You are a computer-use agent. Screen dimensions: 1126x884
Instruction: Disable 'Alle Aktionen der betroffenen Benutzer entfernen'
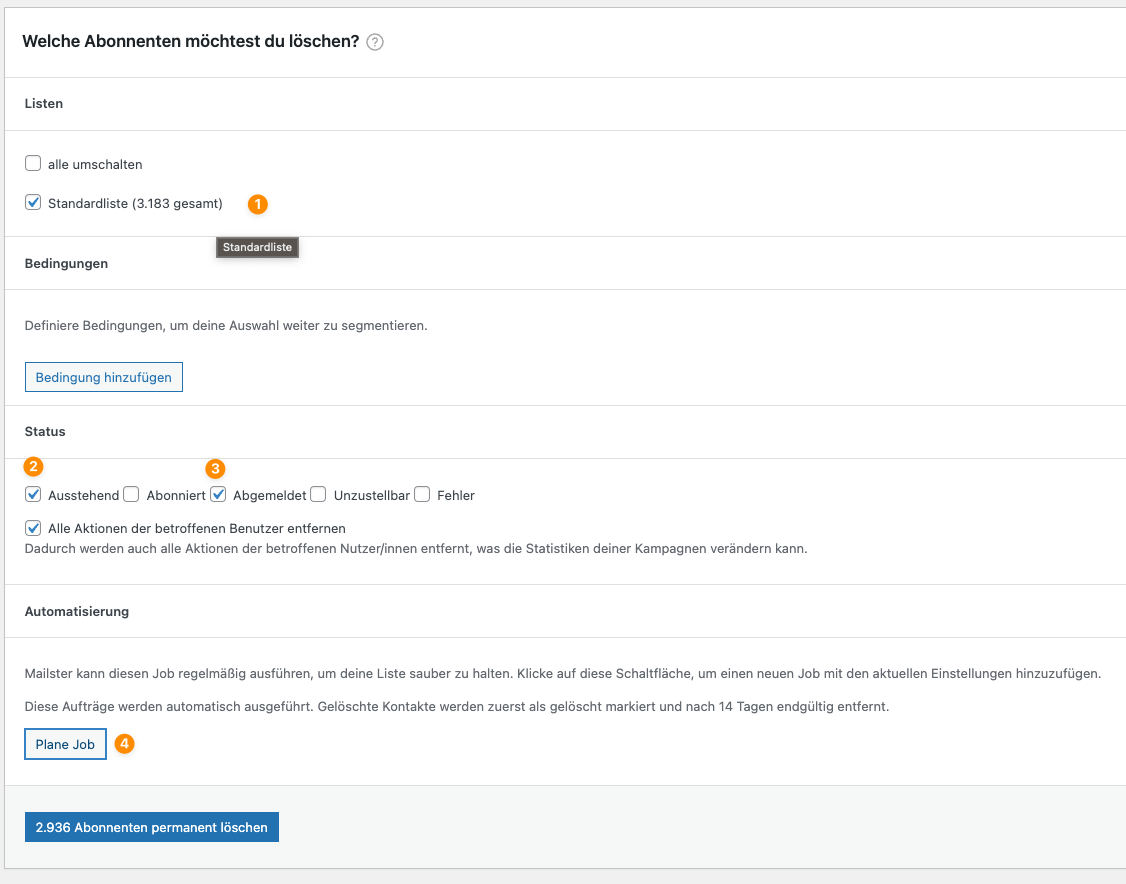pos(33,528)
